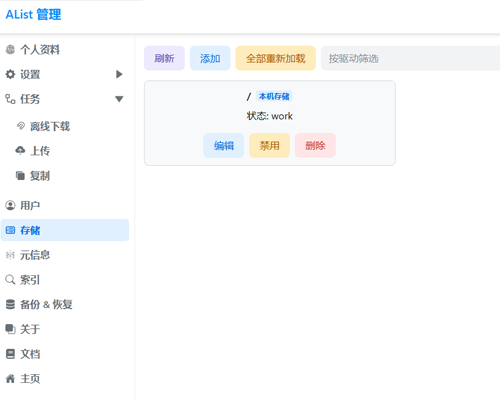The height and width of the screenshot is (400, 500).
Task: Click the 全部重新加载 button
Action: 276,58
